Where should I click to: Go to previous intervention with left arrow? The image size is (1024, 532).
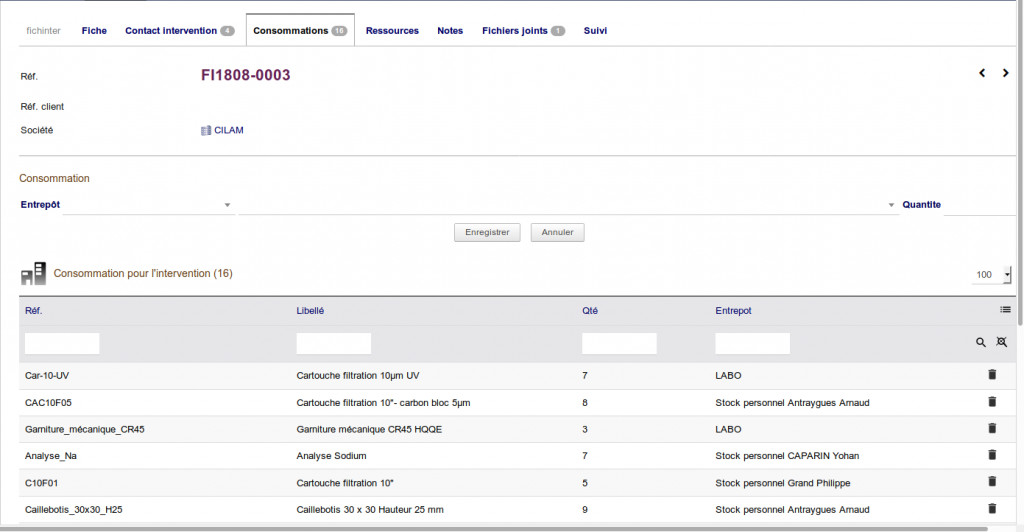point(982,73)
